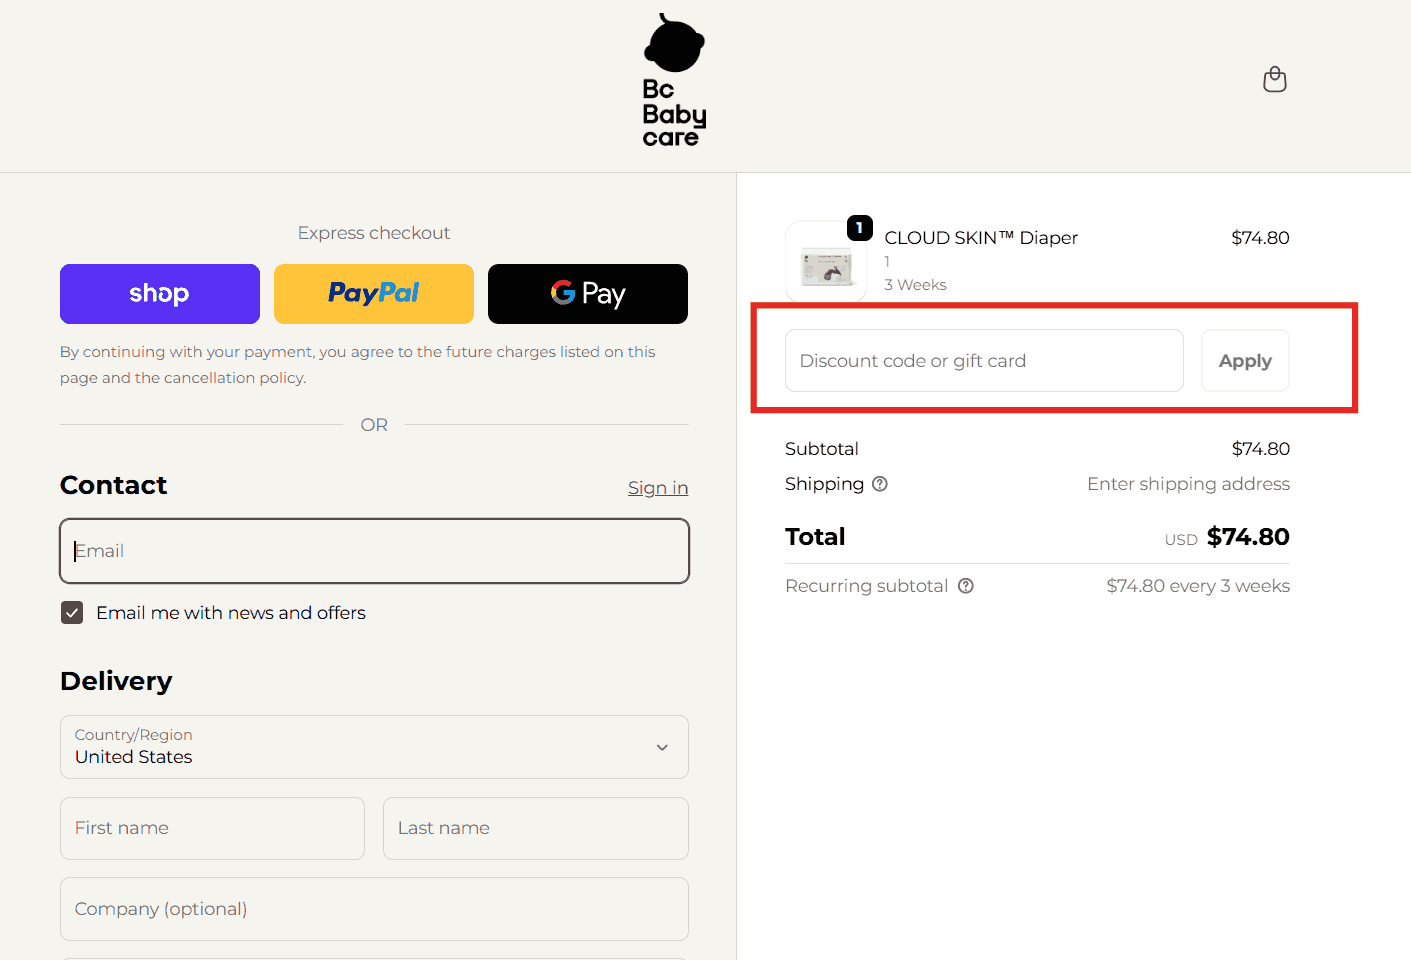Choose PayPal express checkout
This screenshot has width=1411, height=960.
click(x=374, y=294)
